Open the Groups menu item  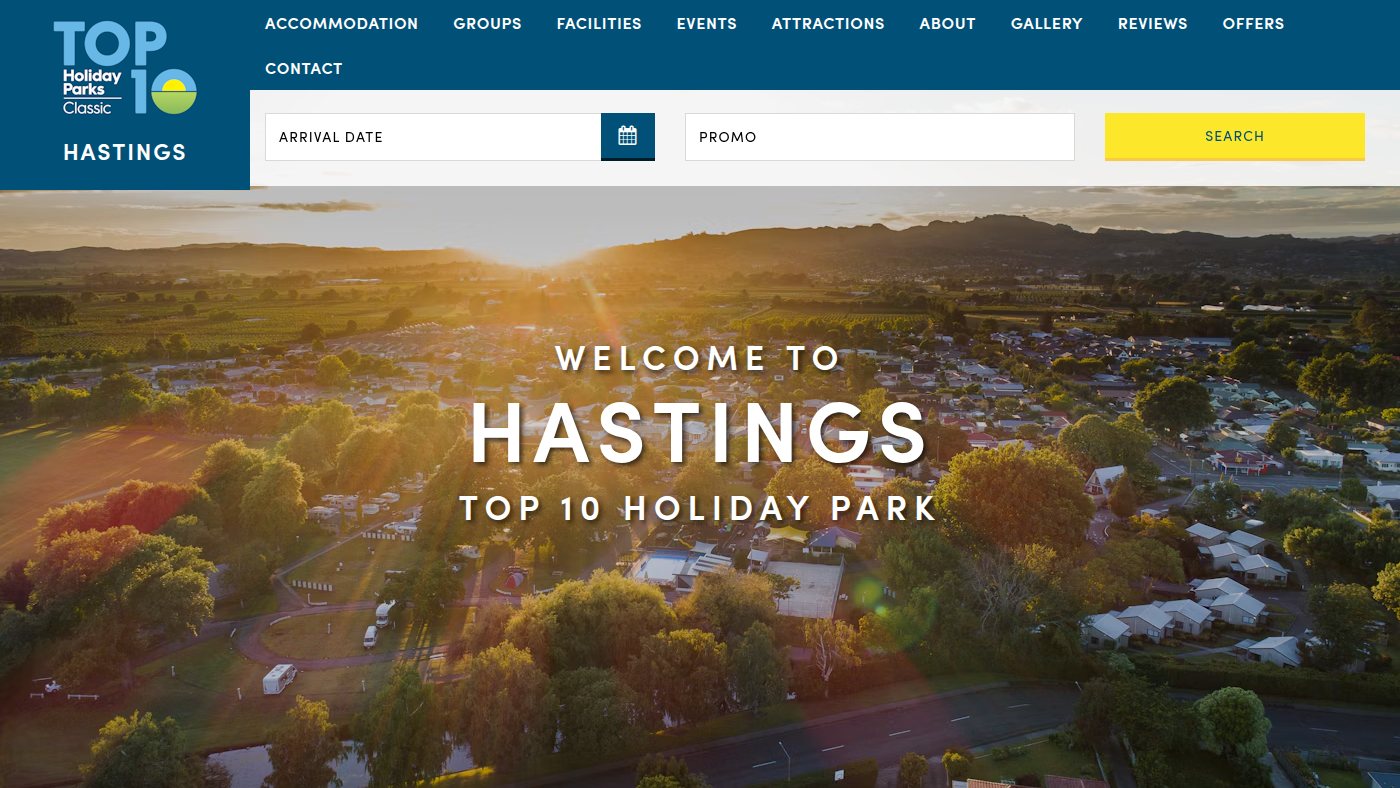click(x=487, y=23)
